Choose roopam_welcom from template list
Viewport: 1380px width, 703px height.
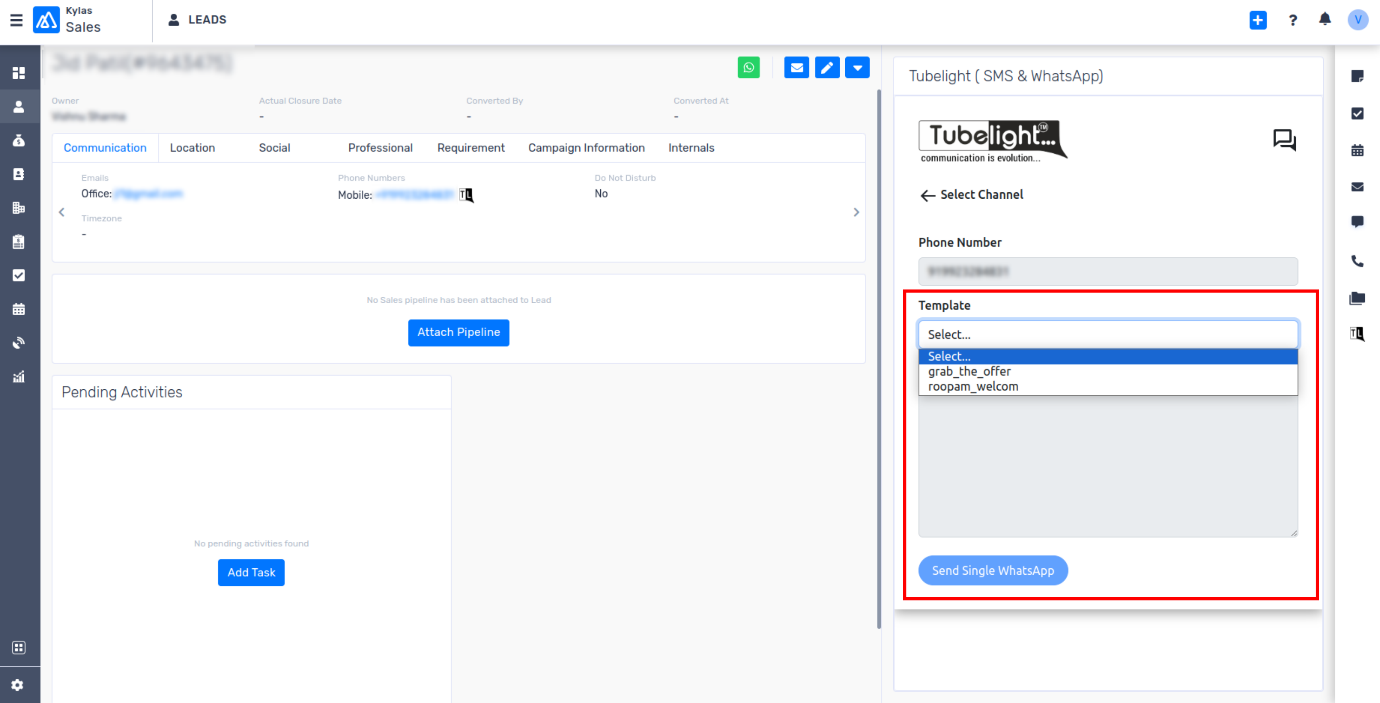[973, 386]
